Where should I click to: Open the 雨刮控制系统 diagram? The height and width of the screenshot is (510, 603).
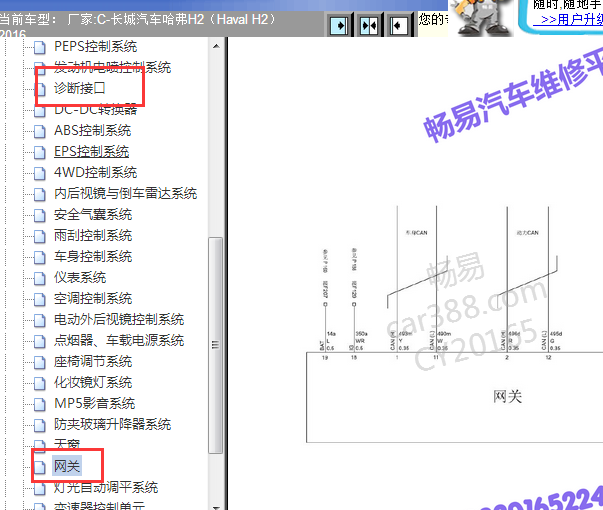tap(93, 235)
